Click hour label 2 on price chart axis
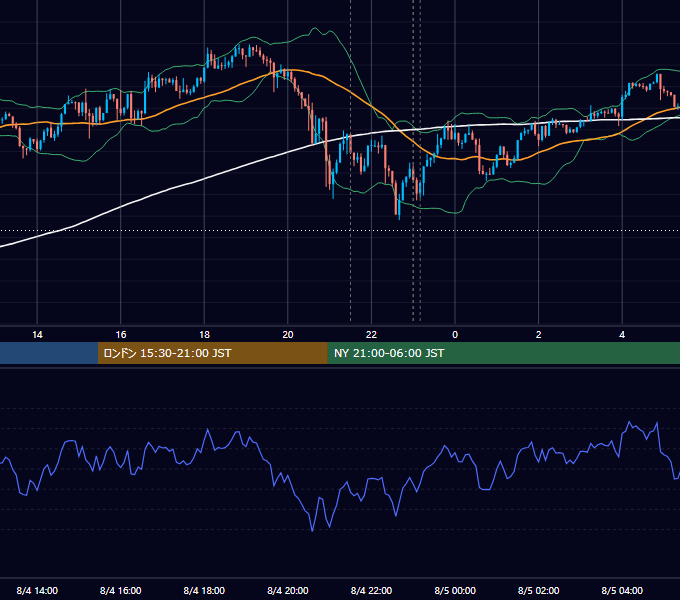680x600 pixels. pyautogui.click(x=539, y=334)
